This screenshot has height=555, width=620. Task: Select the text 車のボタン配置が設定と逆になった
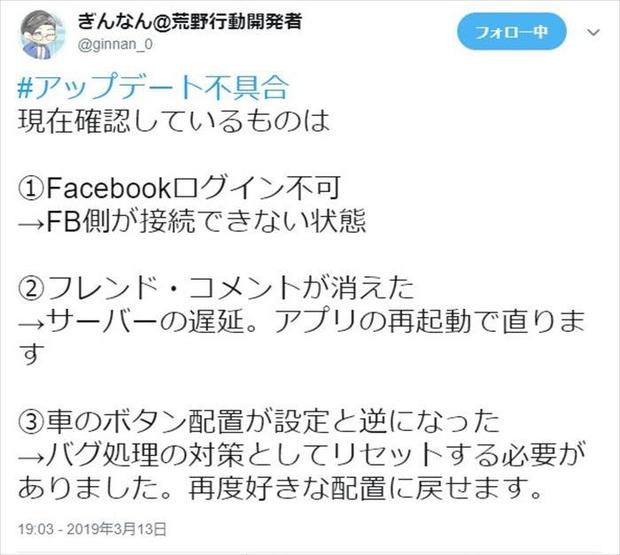pos(273,421)
